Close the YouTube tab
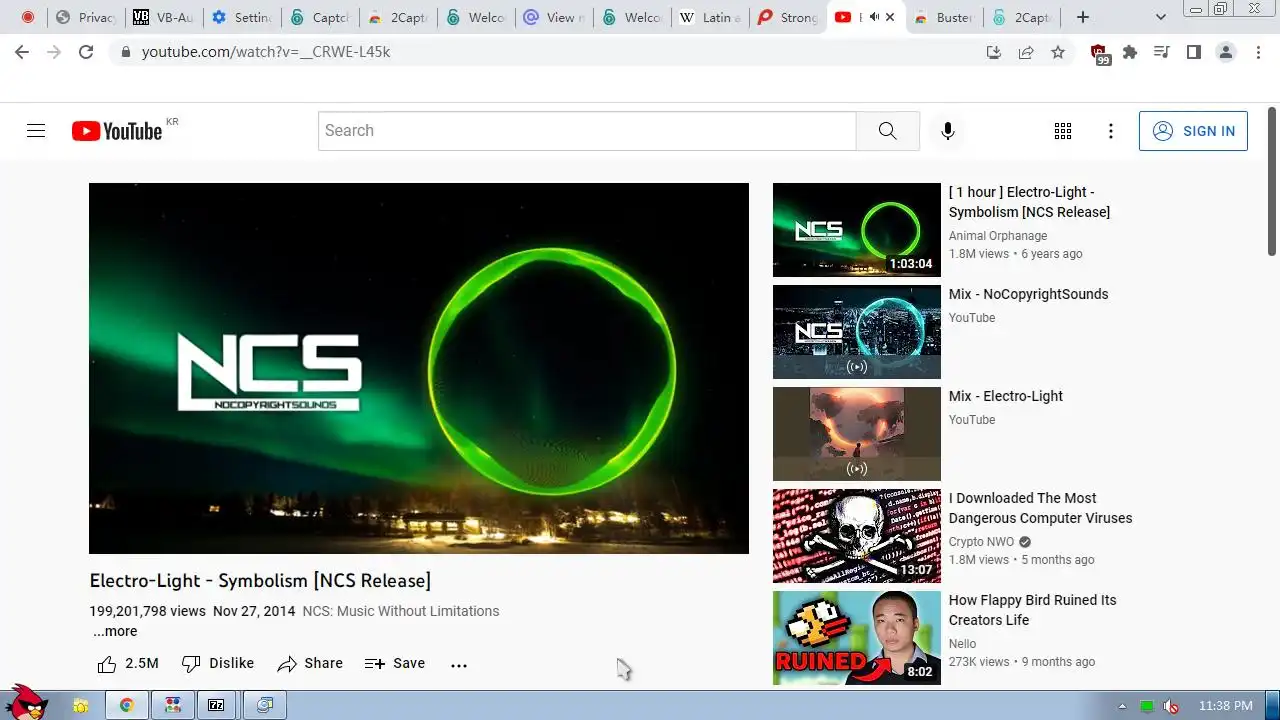Screen dimensions: 1280x720 coord(890,17)
